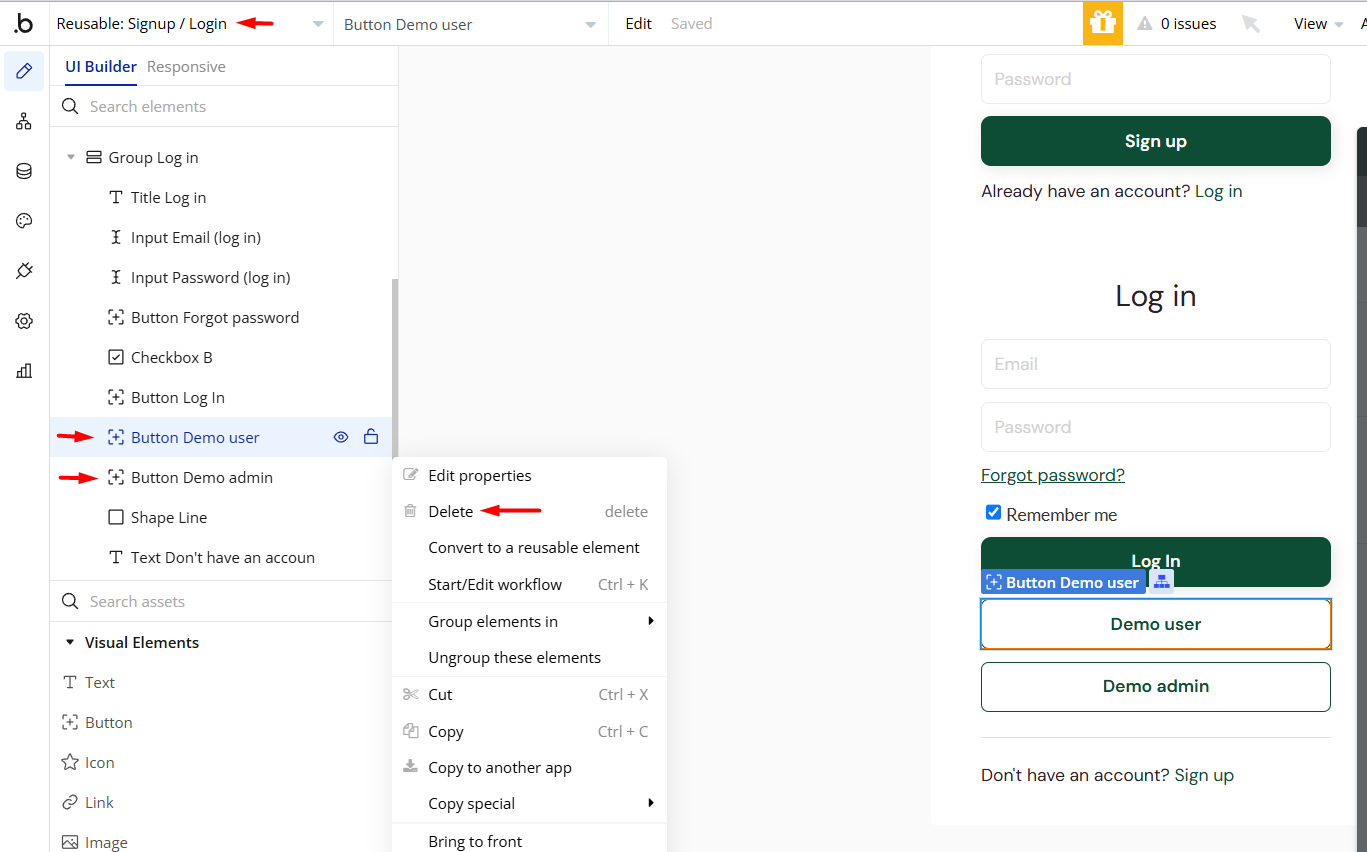1367x852 pixels.
Task: Activate the inspect pointer icon in top bar
Action: 1250,24
